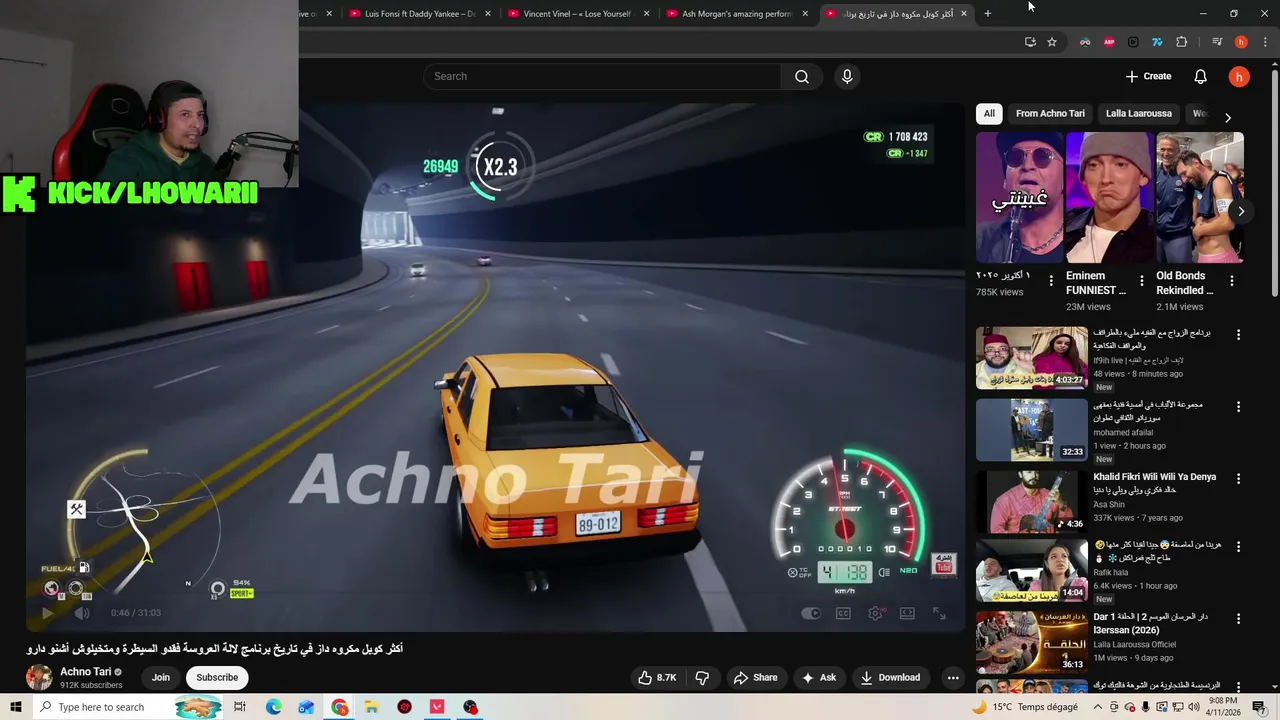Bookmark this page with star icon

tap(1052, 42)
